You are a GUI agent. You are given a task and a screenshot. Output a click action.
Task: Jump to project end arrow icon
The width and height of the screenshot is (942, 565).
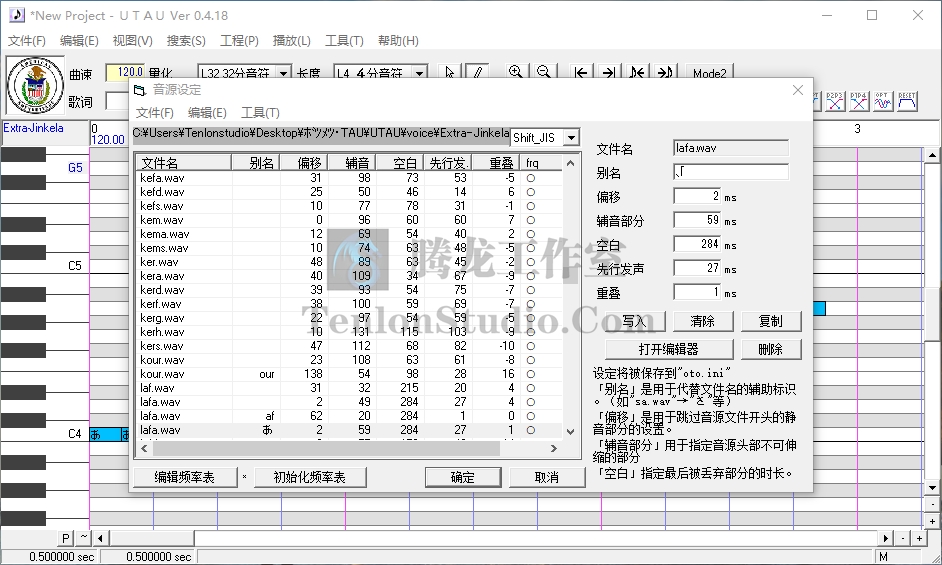pyautogui.click(x=609, y=72)
